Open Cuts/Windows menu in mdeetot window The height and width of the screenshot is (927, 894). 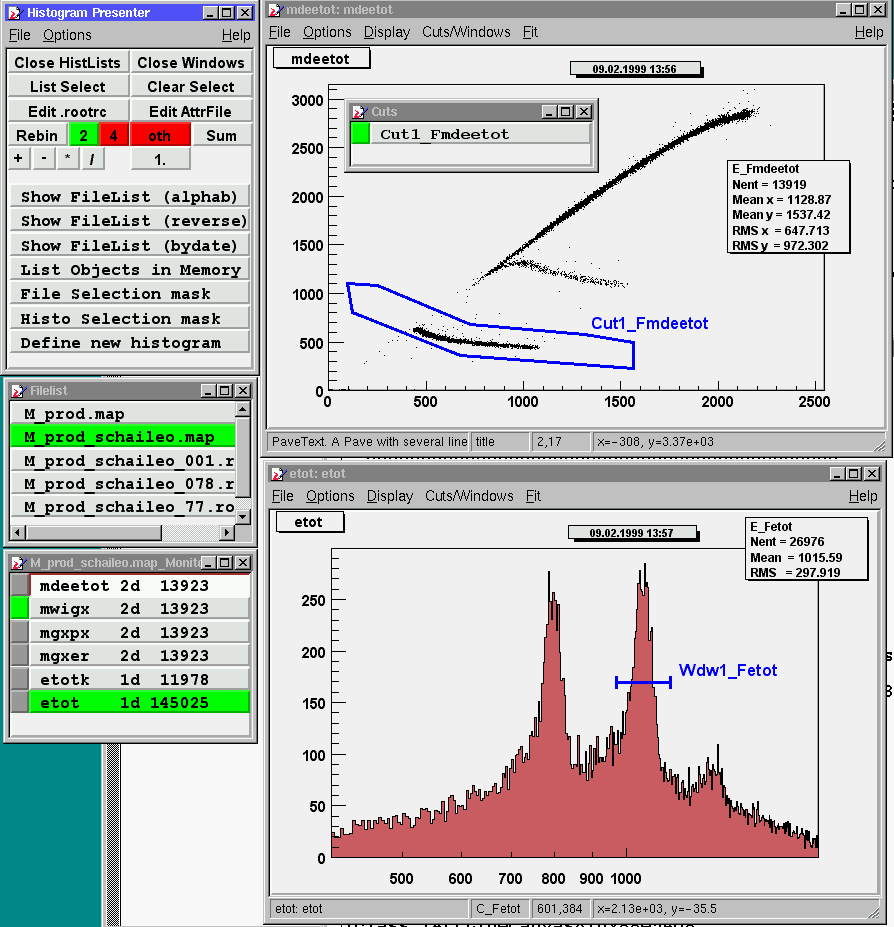(x=466, y=32)
